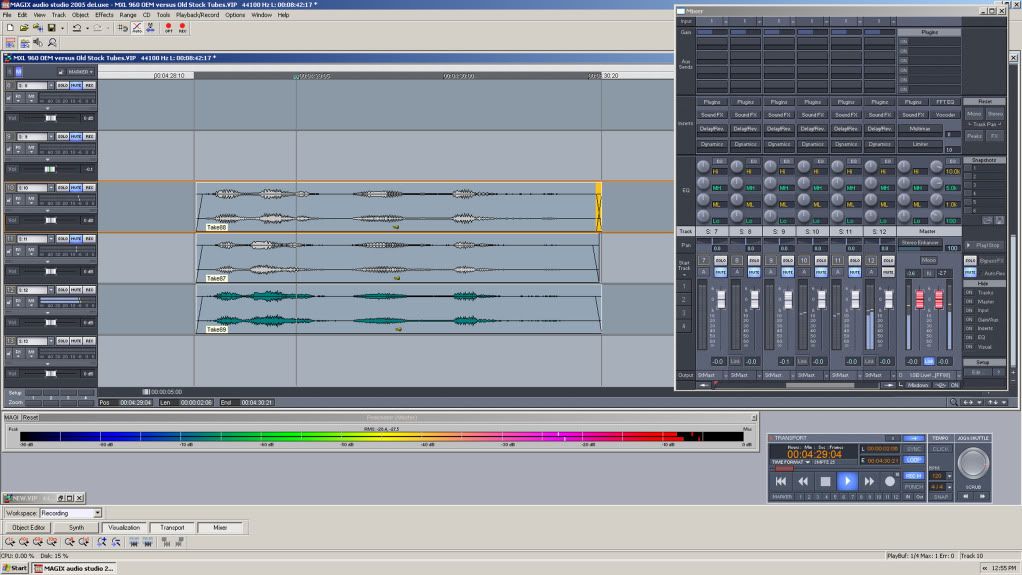This screenshot has height=575, width=1022.
Task: Adjust the channel 7 volume fader
Action: (x=721, y=299)
